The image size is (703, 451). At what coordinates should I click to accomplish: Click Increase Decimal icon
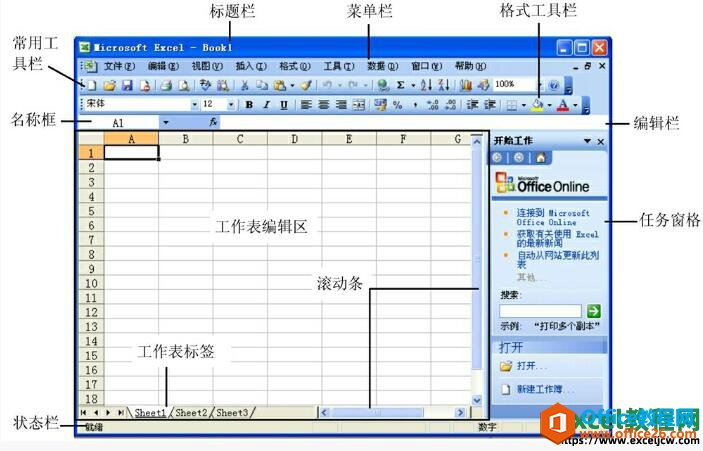click(x=433, y=105)
